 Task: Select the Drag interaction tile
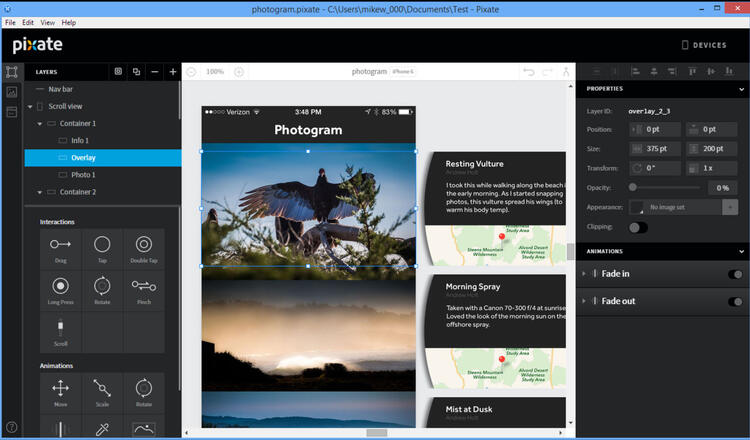(x=60, y=249)
